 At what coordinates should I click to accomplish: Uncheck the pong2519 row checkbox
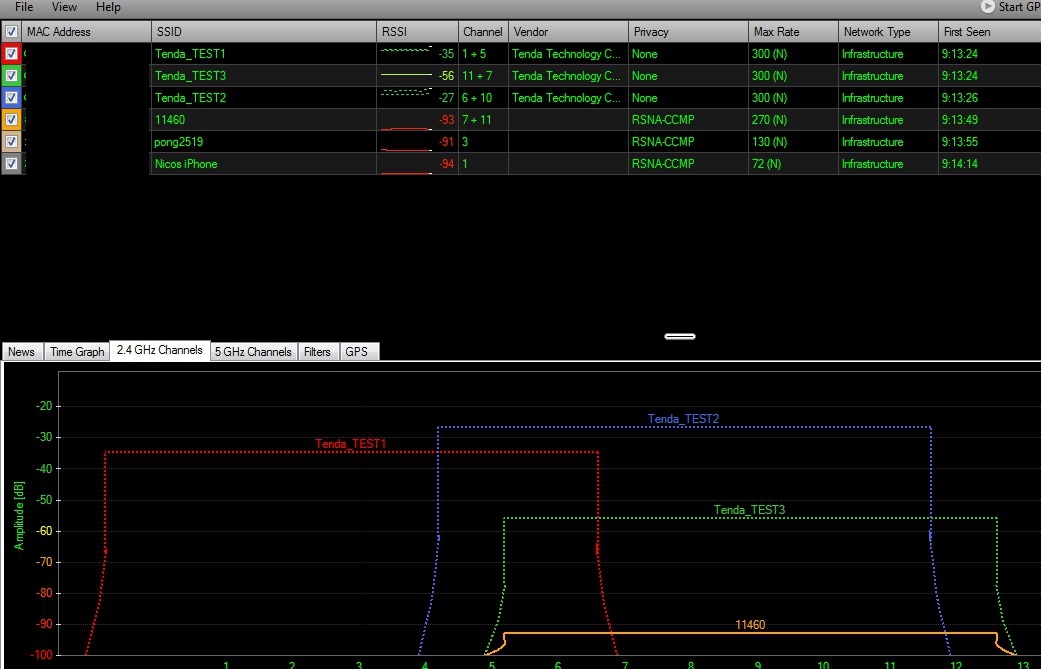coord(11,141)
